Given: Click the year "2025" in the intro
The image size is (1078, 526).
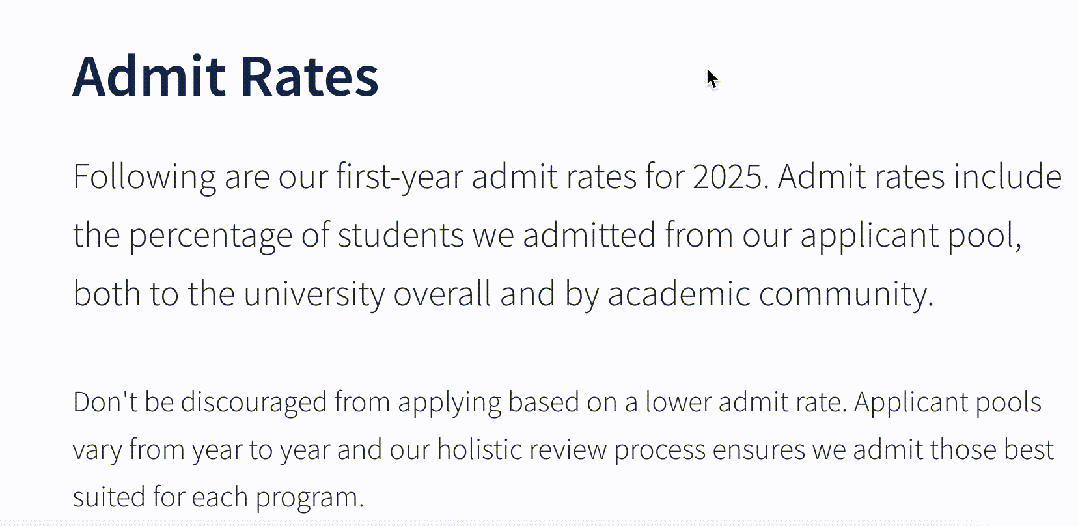Looking at the screenshot, I should click(728, 177).
